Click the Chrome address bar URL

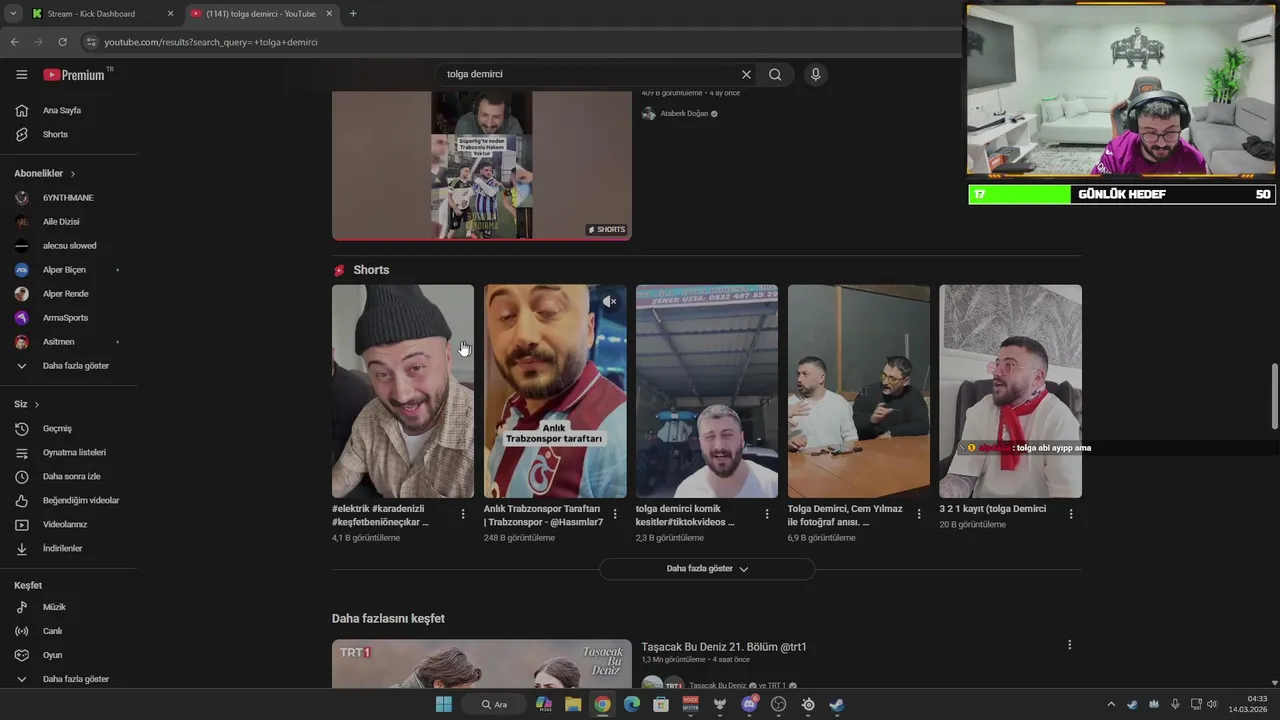click(211, 42)
